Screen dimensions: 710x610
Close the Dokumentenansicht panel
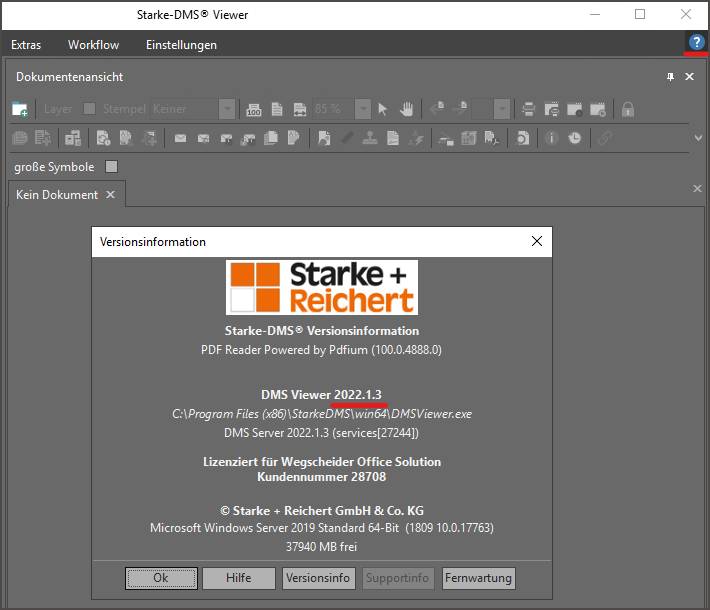point(689,77)
